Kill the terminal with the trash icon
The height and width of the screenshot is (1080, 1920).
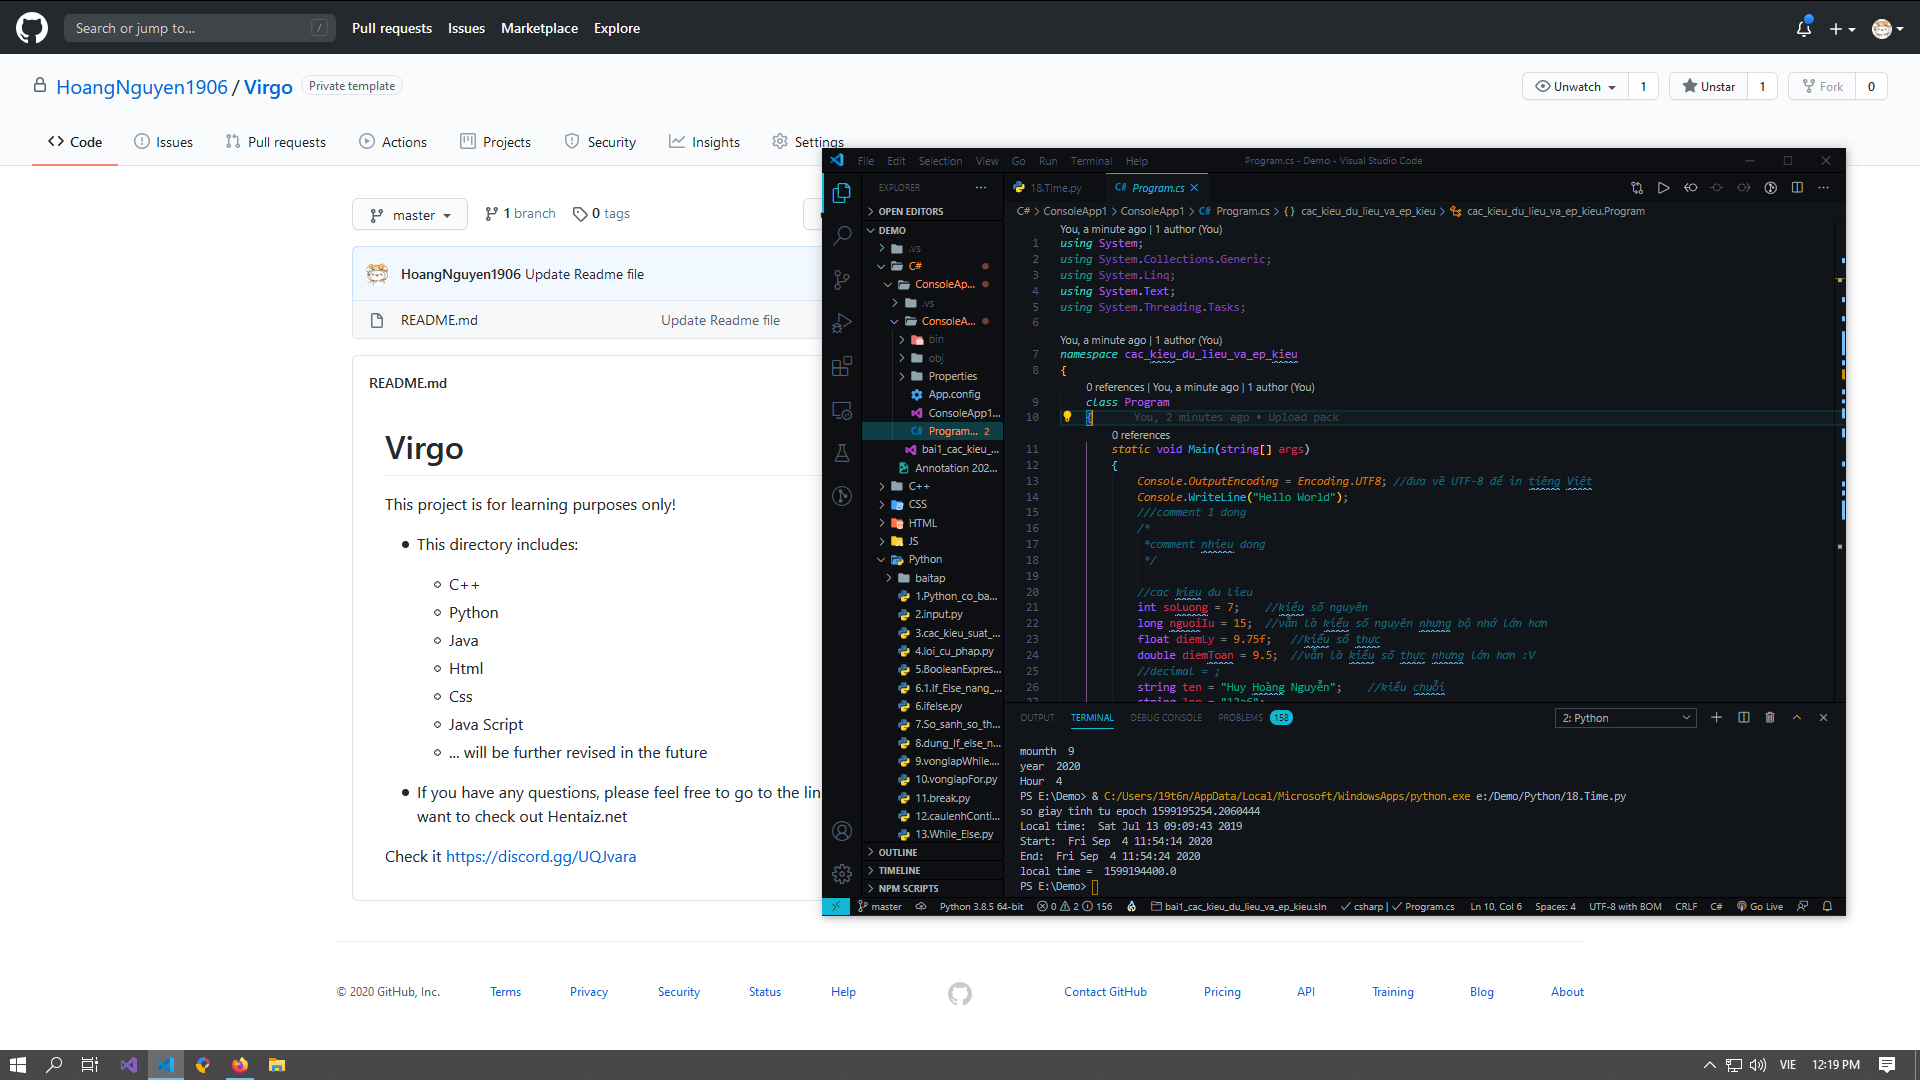[1770, 717]
